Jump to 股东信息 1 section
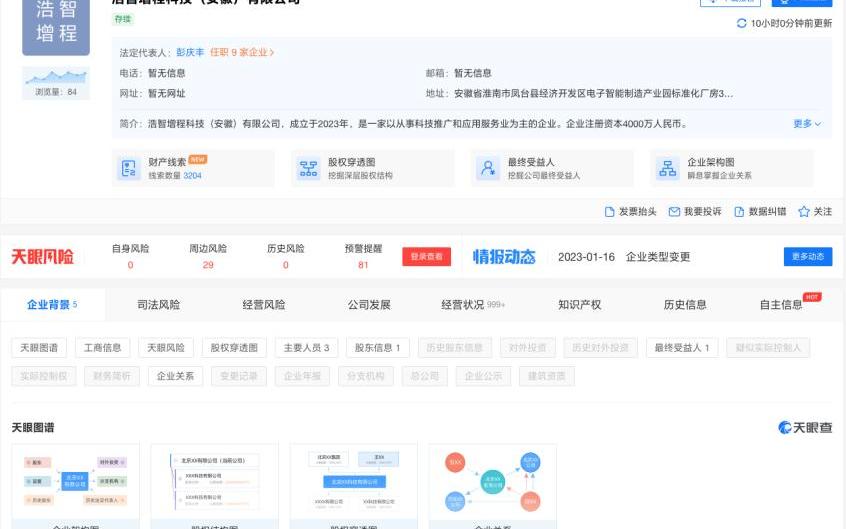Viewport: 846px width, 529px height. click(378, 348)
